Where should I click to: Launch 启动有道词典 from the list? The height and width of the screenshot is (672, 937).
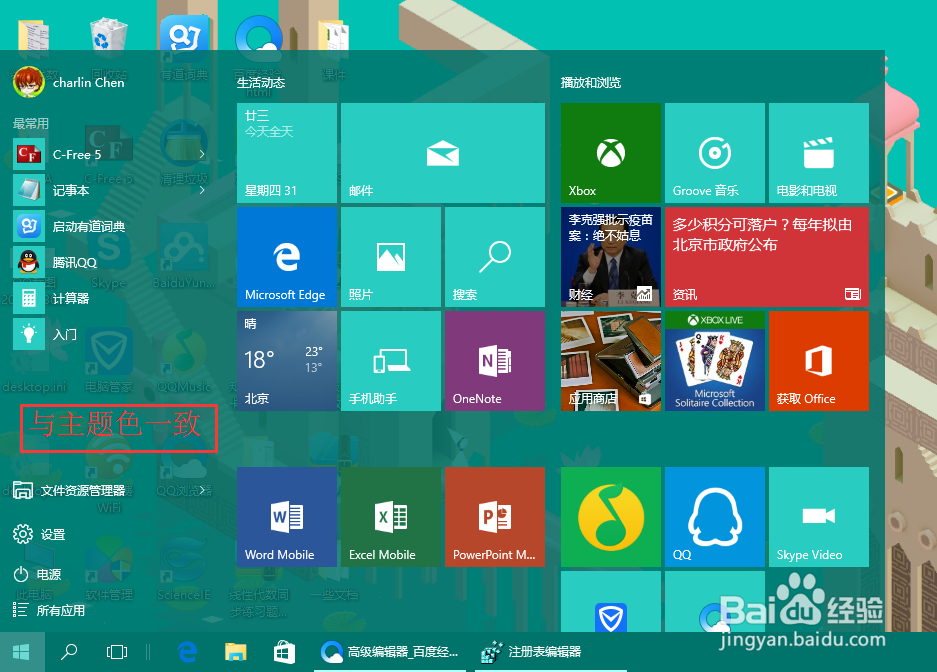[111, 226]
